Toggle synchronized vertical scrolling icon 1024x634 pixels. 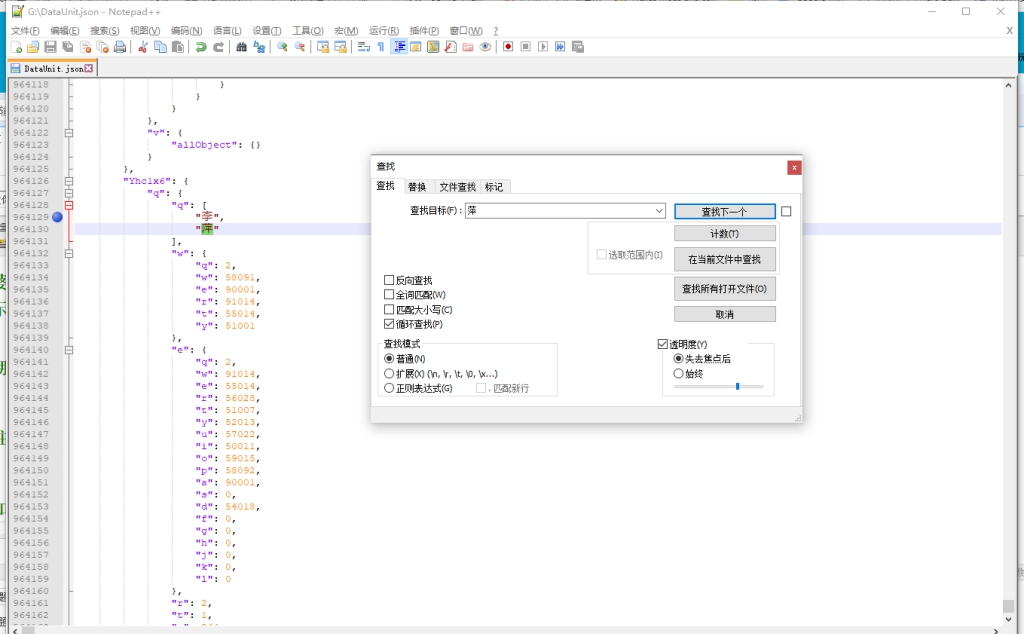[323, 47]
